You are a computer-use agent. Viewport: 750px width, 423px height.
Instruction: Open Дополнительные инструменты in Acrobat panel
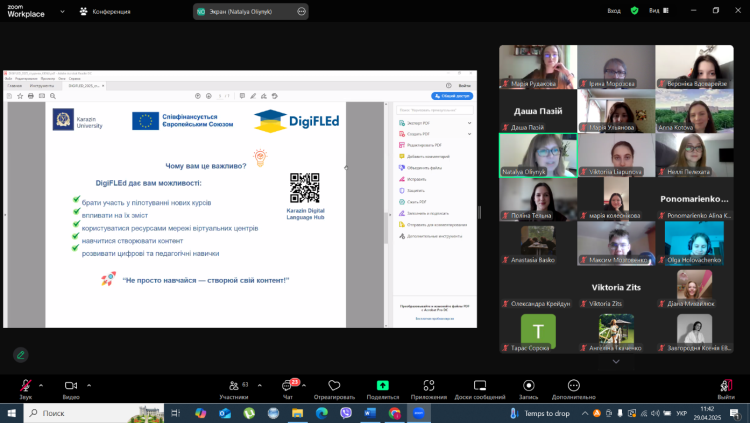point(430,236)
